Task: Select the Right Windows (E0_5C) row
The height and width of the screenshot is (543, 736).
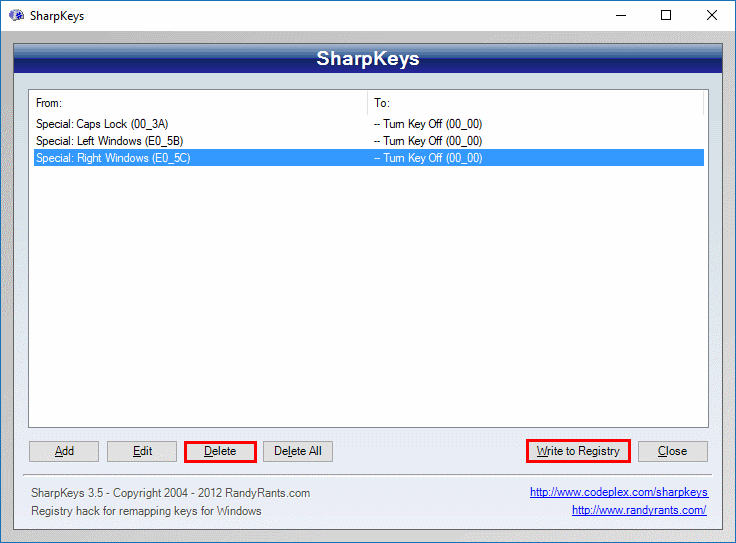Action: 369,158
